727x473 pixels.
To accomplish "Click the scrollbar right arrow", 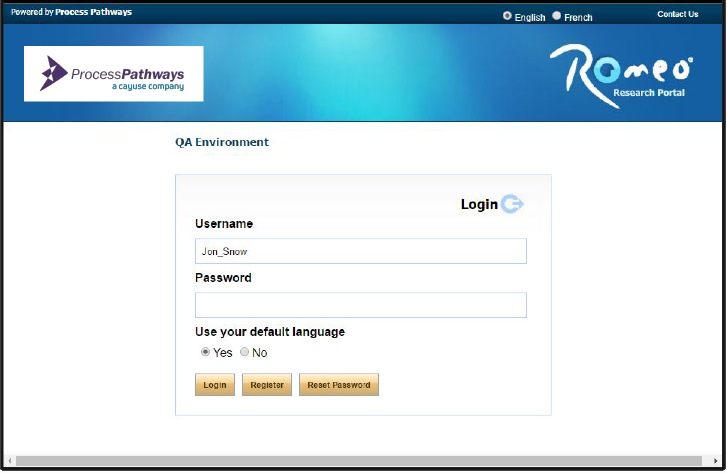I will tap(716, 461).
